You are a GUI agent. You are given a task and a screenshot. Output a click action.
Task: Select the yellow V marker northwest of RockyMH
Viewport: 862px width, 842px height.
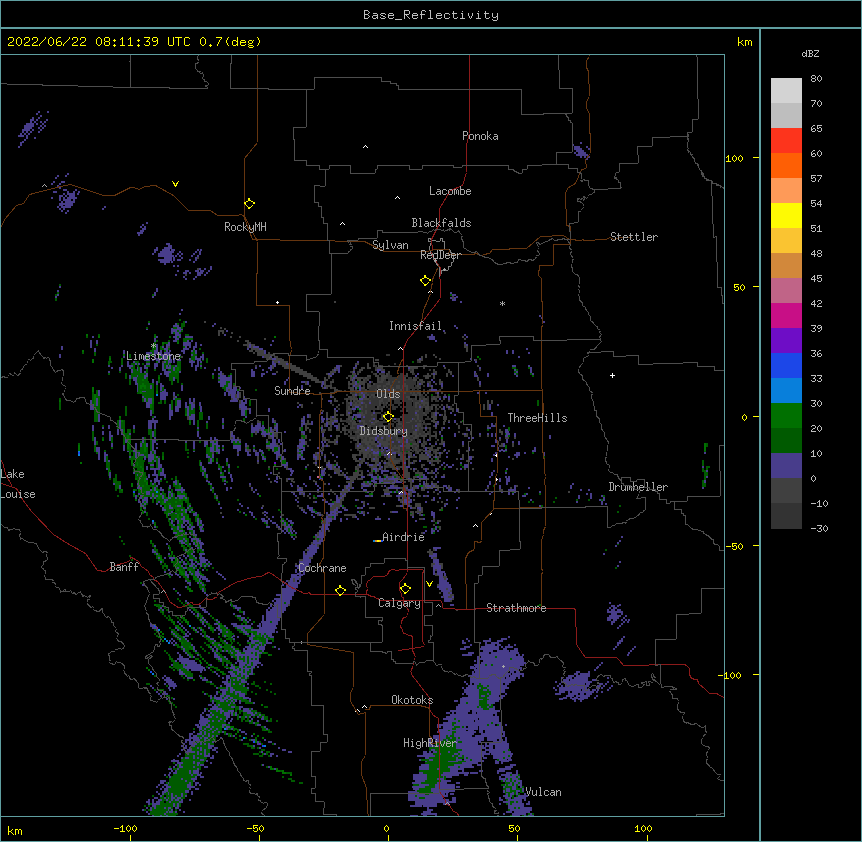click(x=175, y=184)
